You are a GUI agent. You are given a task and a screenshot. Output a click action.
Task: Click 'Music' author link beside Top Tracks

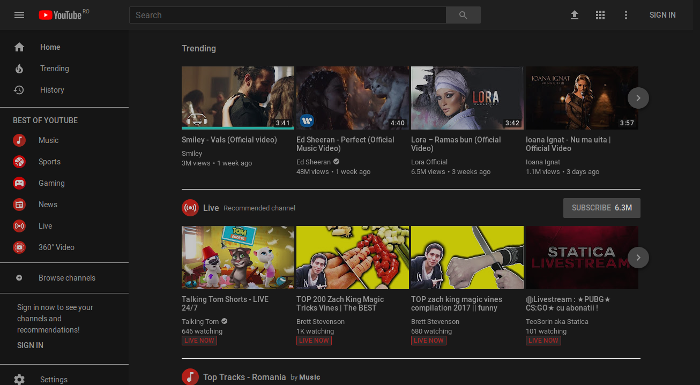(309, 377)
